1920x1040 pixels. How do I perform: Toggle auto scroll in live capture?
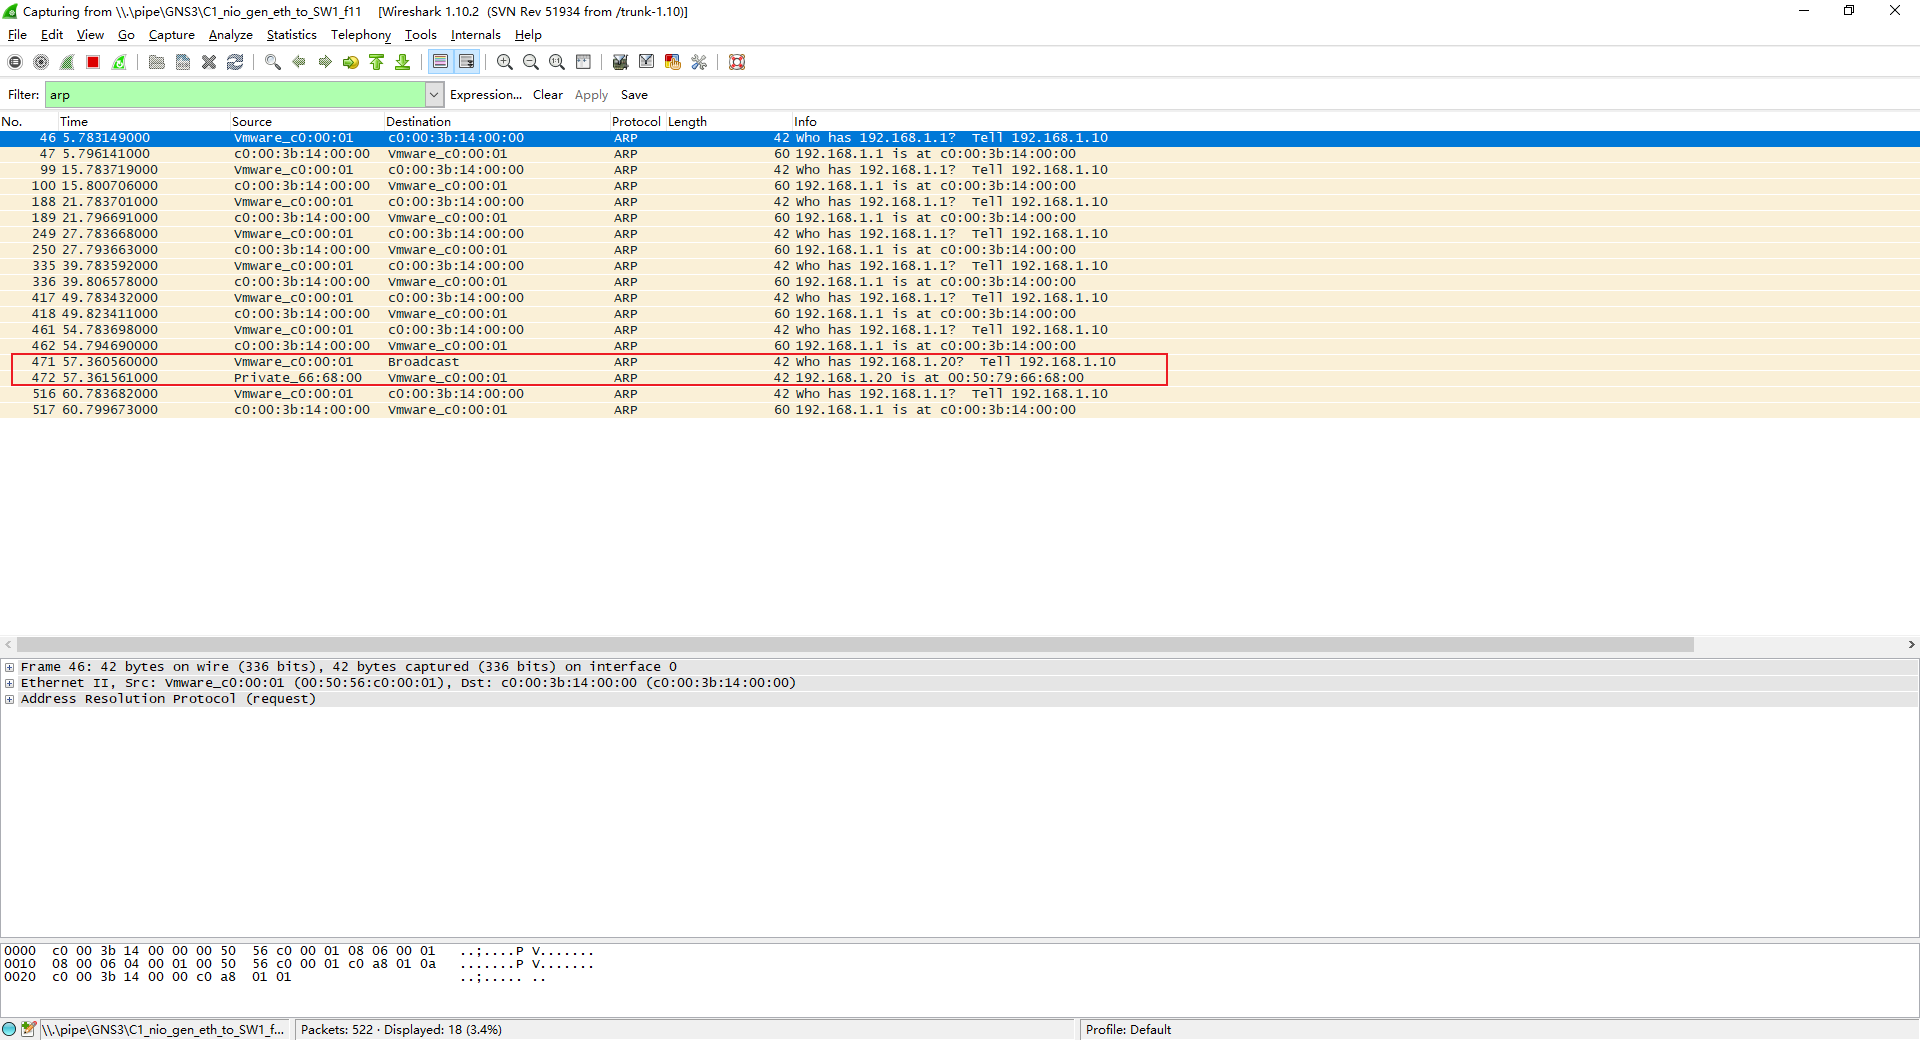point(467,62)
